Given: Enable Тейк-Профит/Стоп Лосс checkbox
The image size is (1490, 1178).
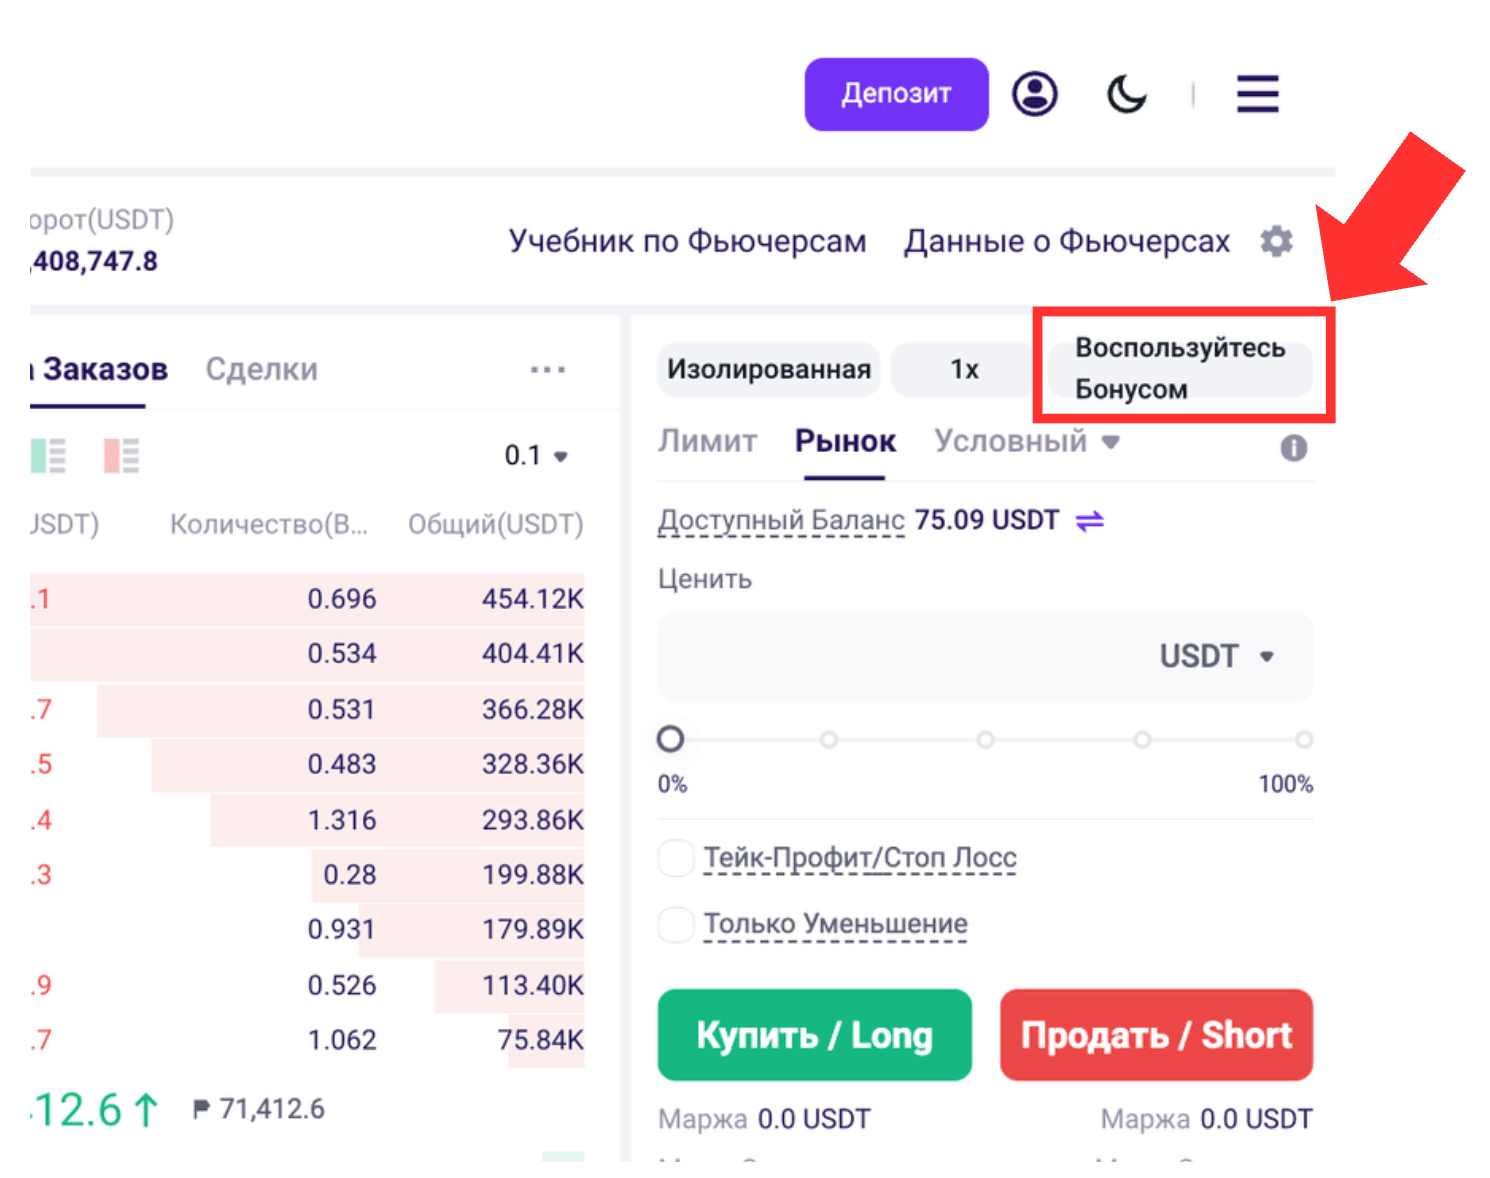Looking at the screenshot, I should (676, 858).
